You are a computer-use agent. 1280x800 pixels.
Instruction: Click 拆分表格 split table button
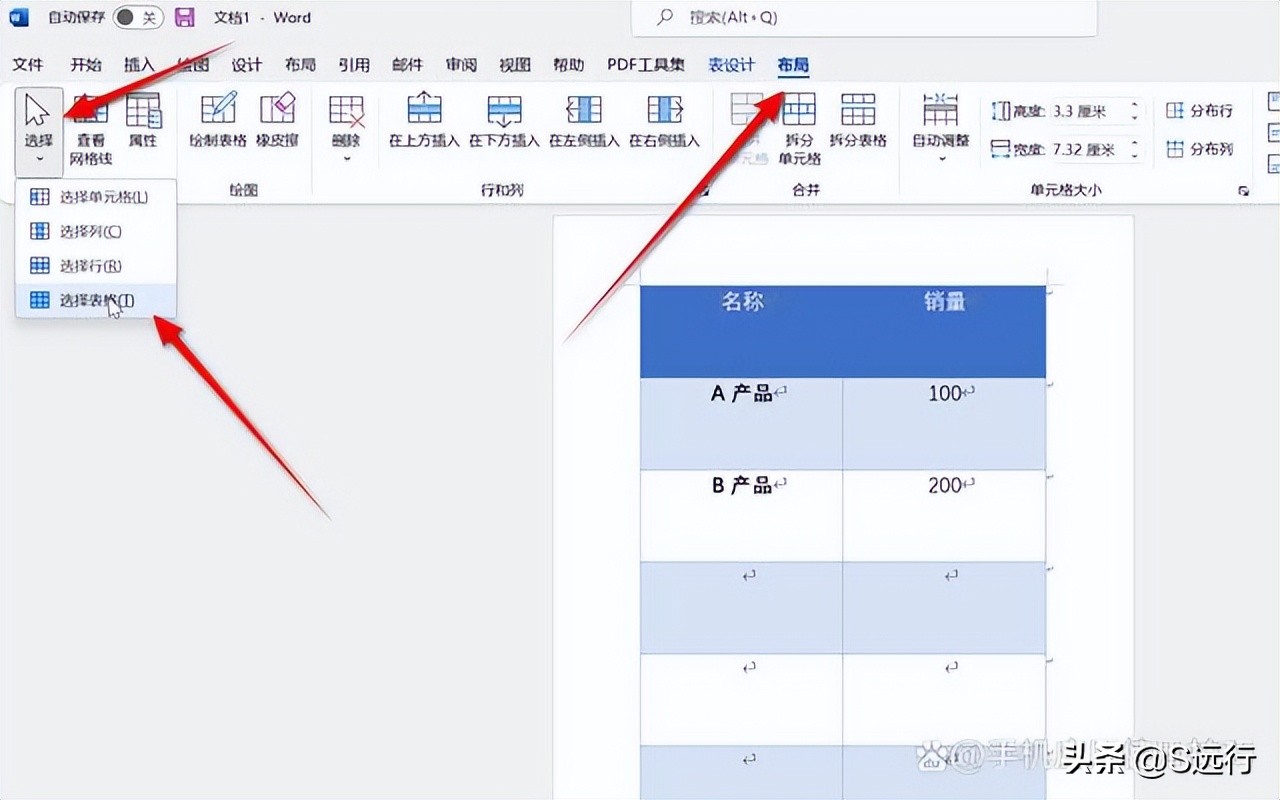(x=858, y=122)
